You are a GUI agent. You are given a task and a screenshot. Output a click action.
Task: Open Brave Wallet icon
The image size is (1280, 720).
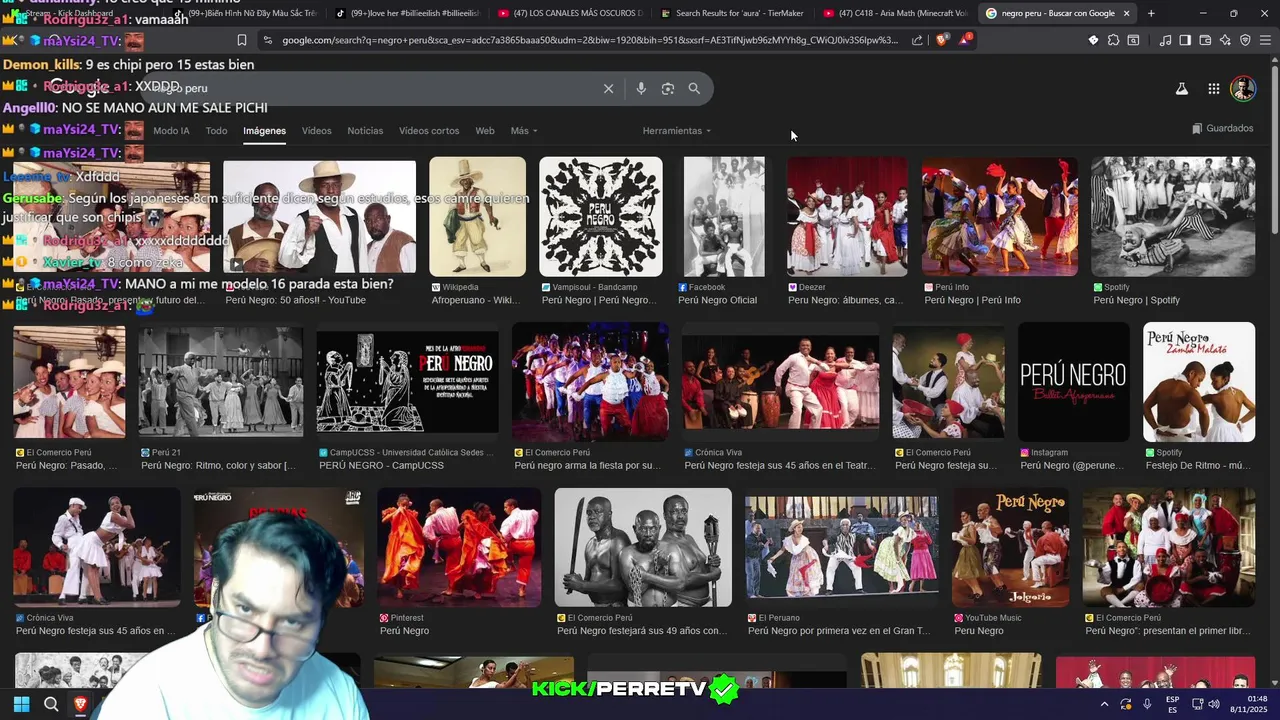pos(1205,40)
